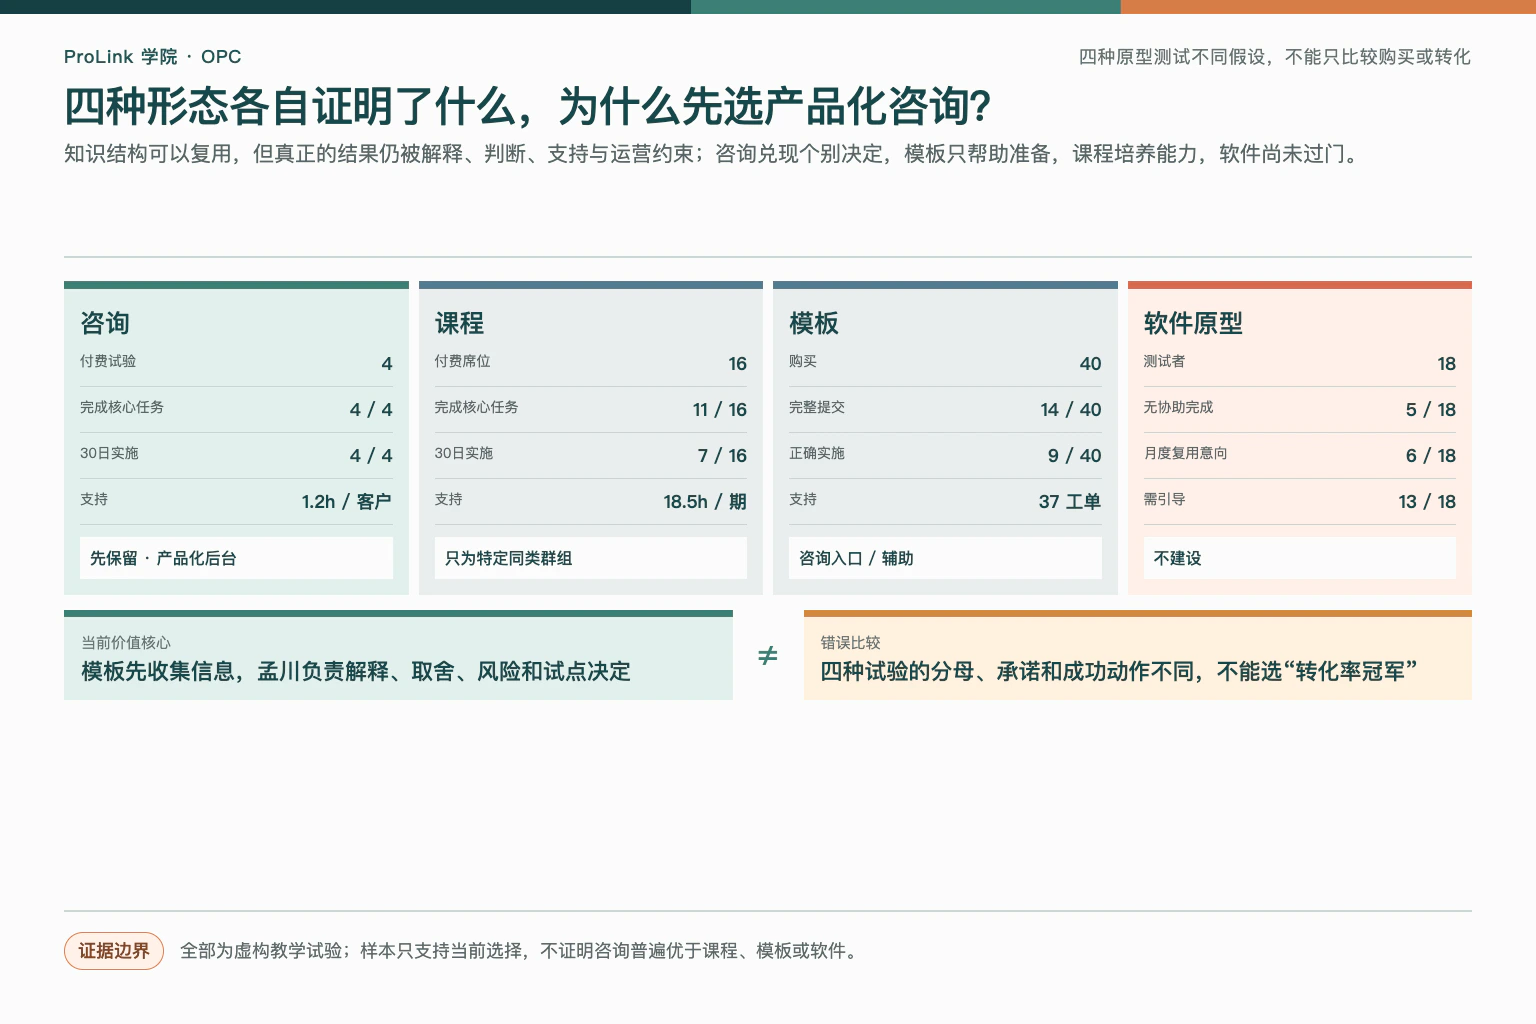1536x1024 pixels.
Task: Click the value 11 / 16
Action: (720, 410)
